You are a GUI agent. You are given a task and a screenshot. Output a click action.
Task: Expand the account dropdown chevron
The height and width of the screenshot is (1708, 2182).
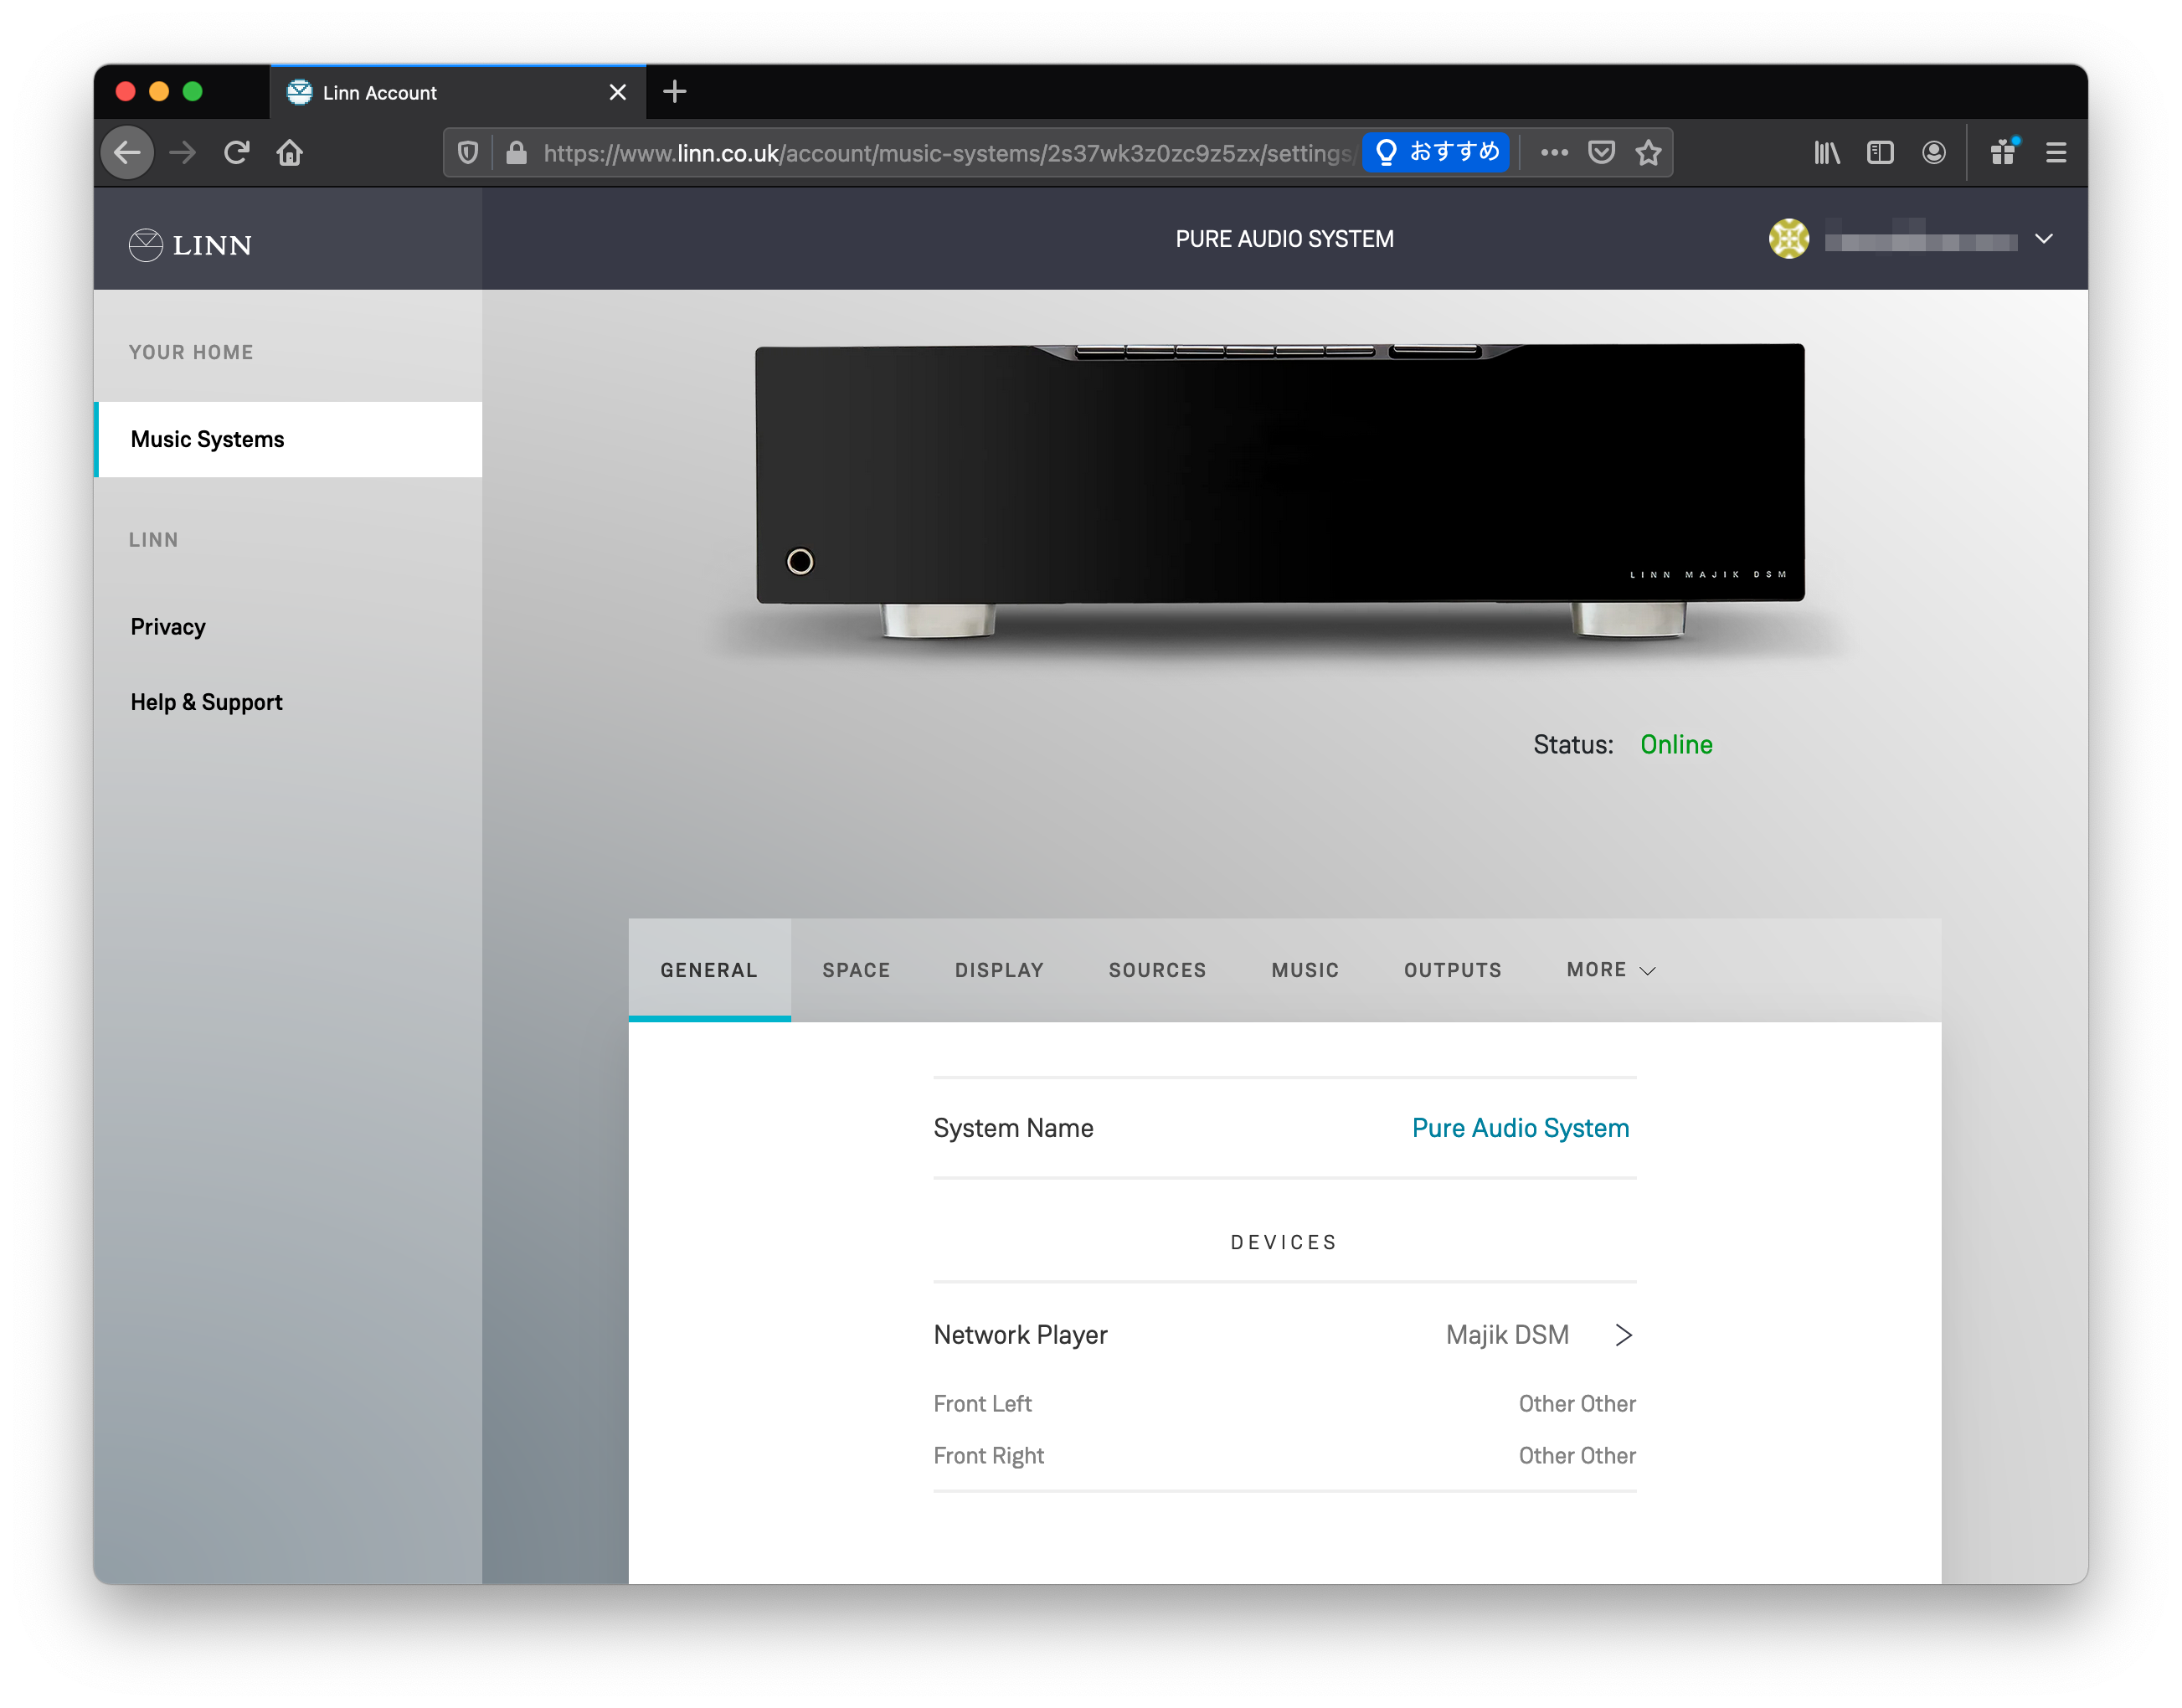pos(2043,238)
